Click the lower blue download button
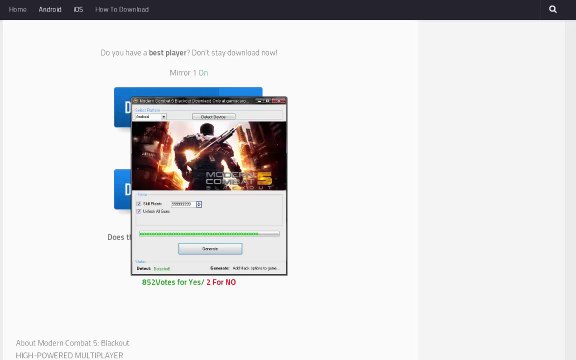Image resolution: width=576 pixels, height=360 pixels. coord(122,189)
